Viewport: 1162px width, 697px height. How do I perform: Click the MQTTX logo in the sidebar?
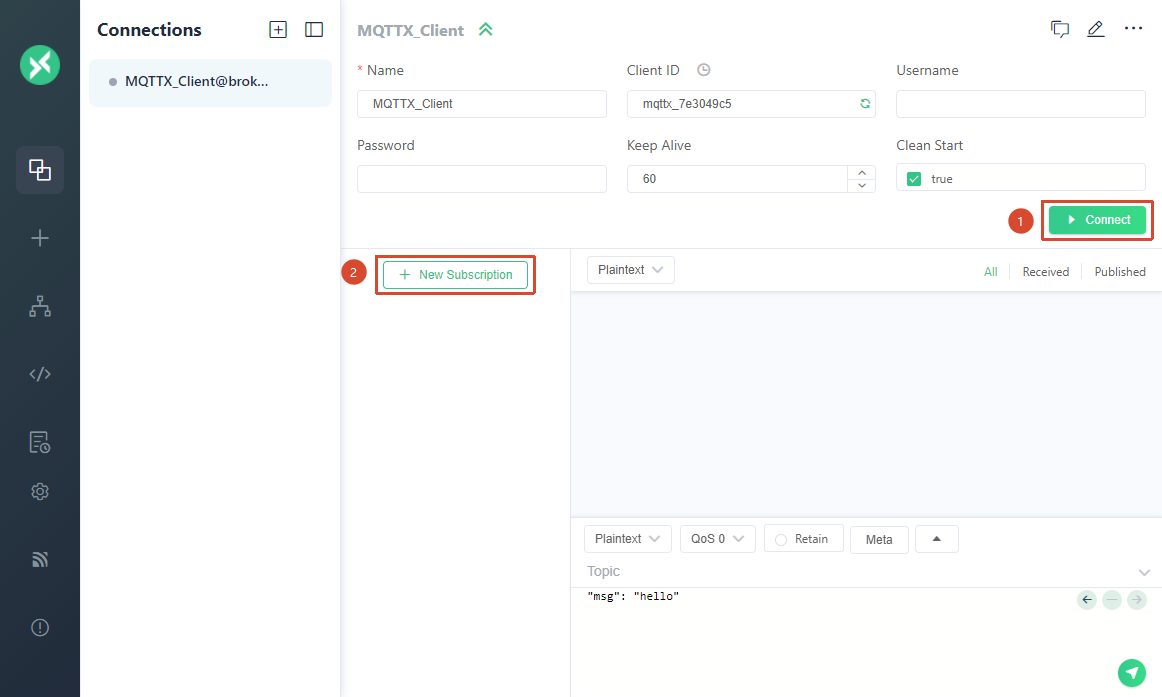[40, 64]
